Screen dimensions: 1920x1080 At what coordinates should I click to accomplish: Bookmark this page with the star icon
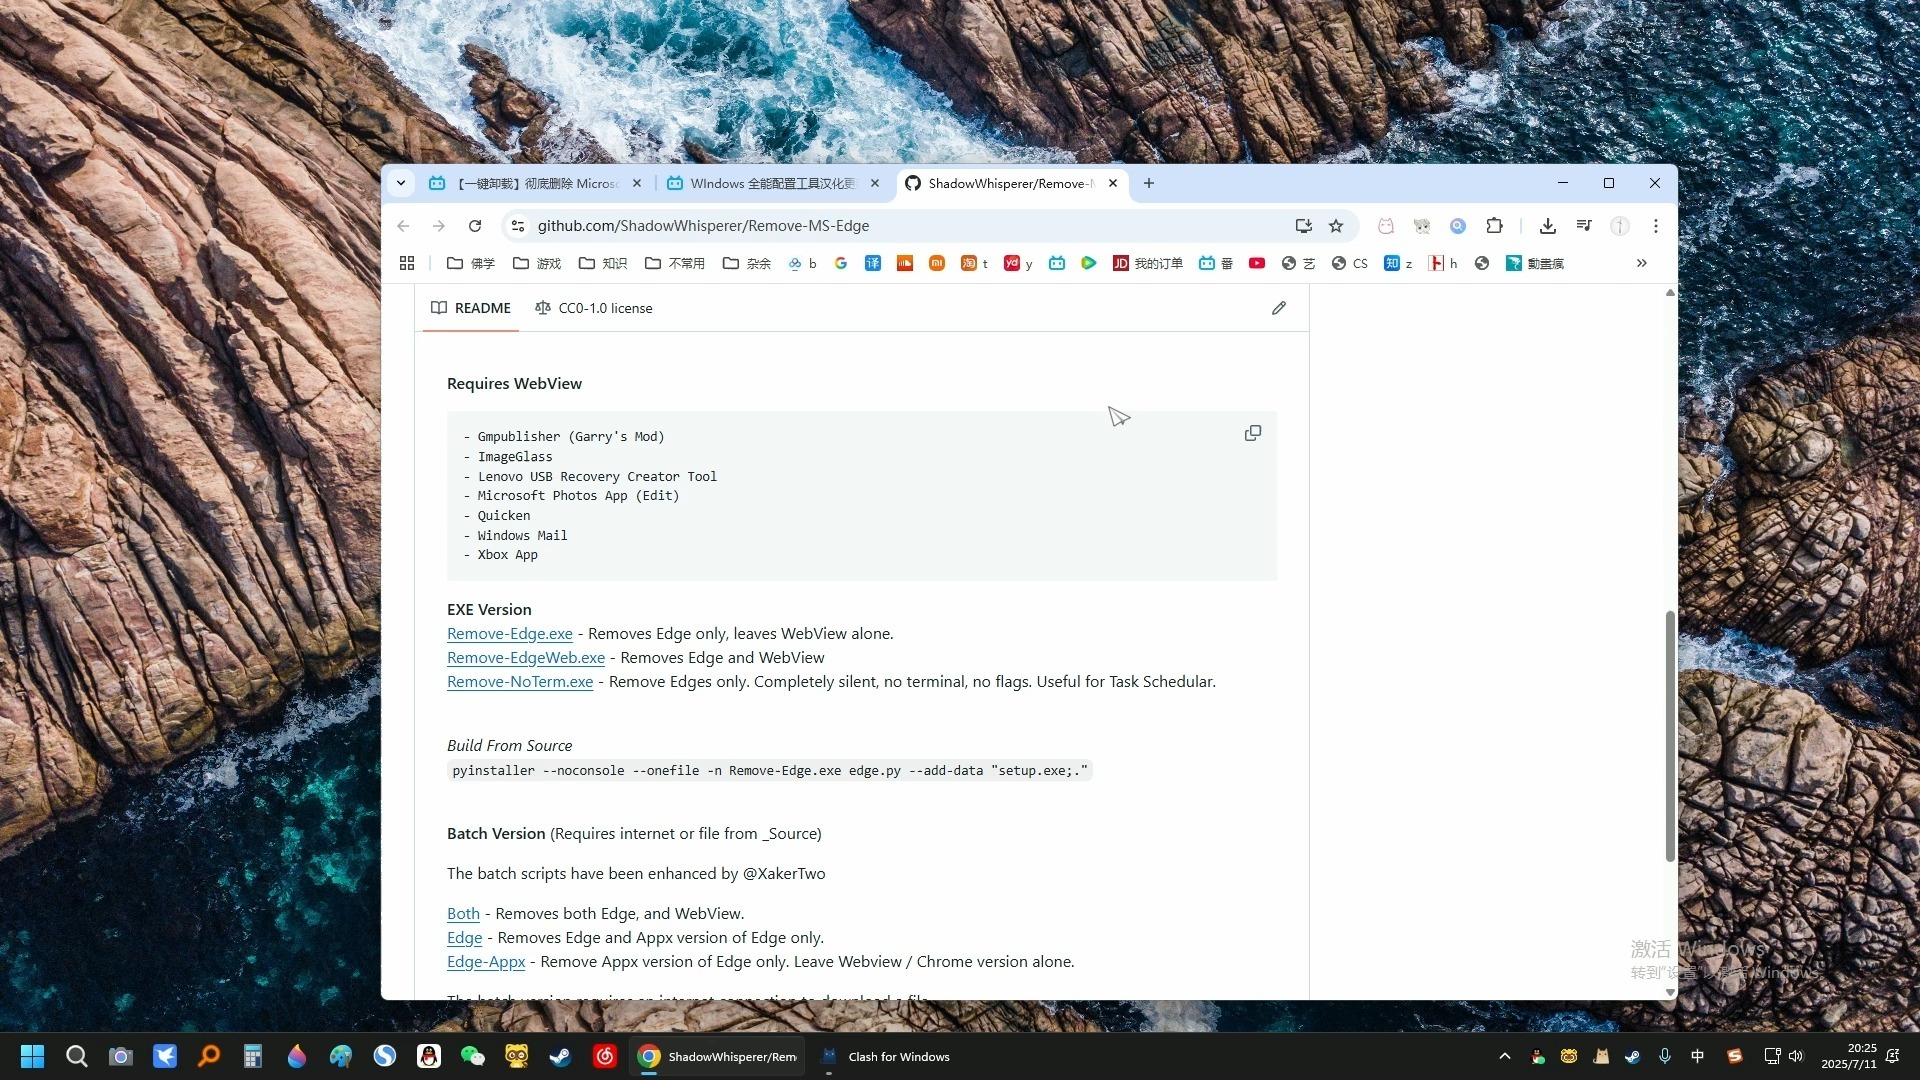click(1336, 226)
